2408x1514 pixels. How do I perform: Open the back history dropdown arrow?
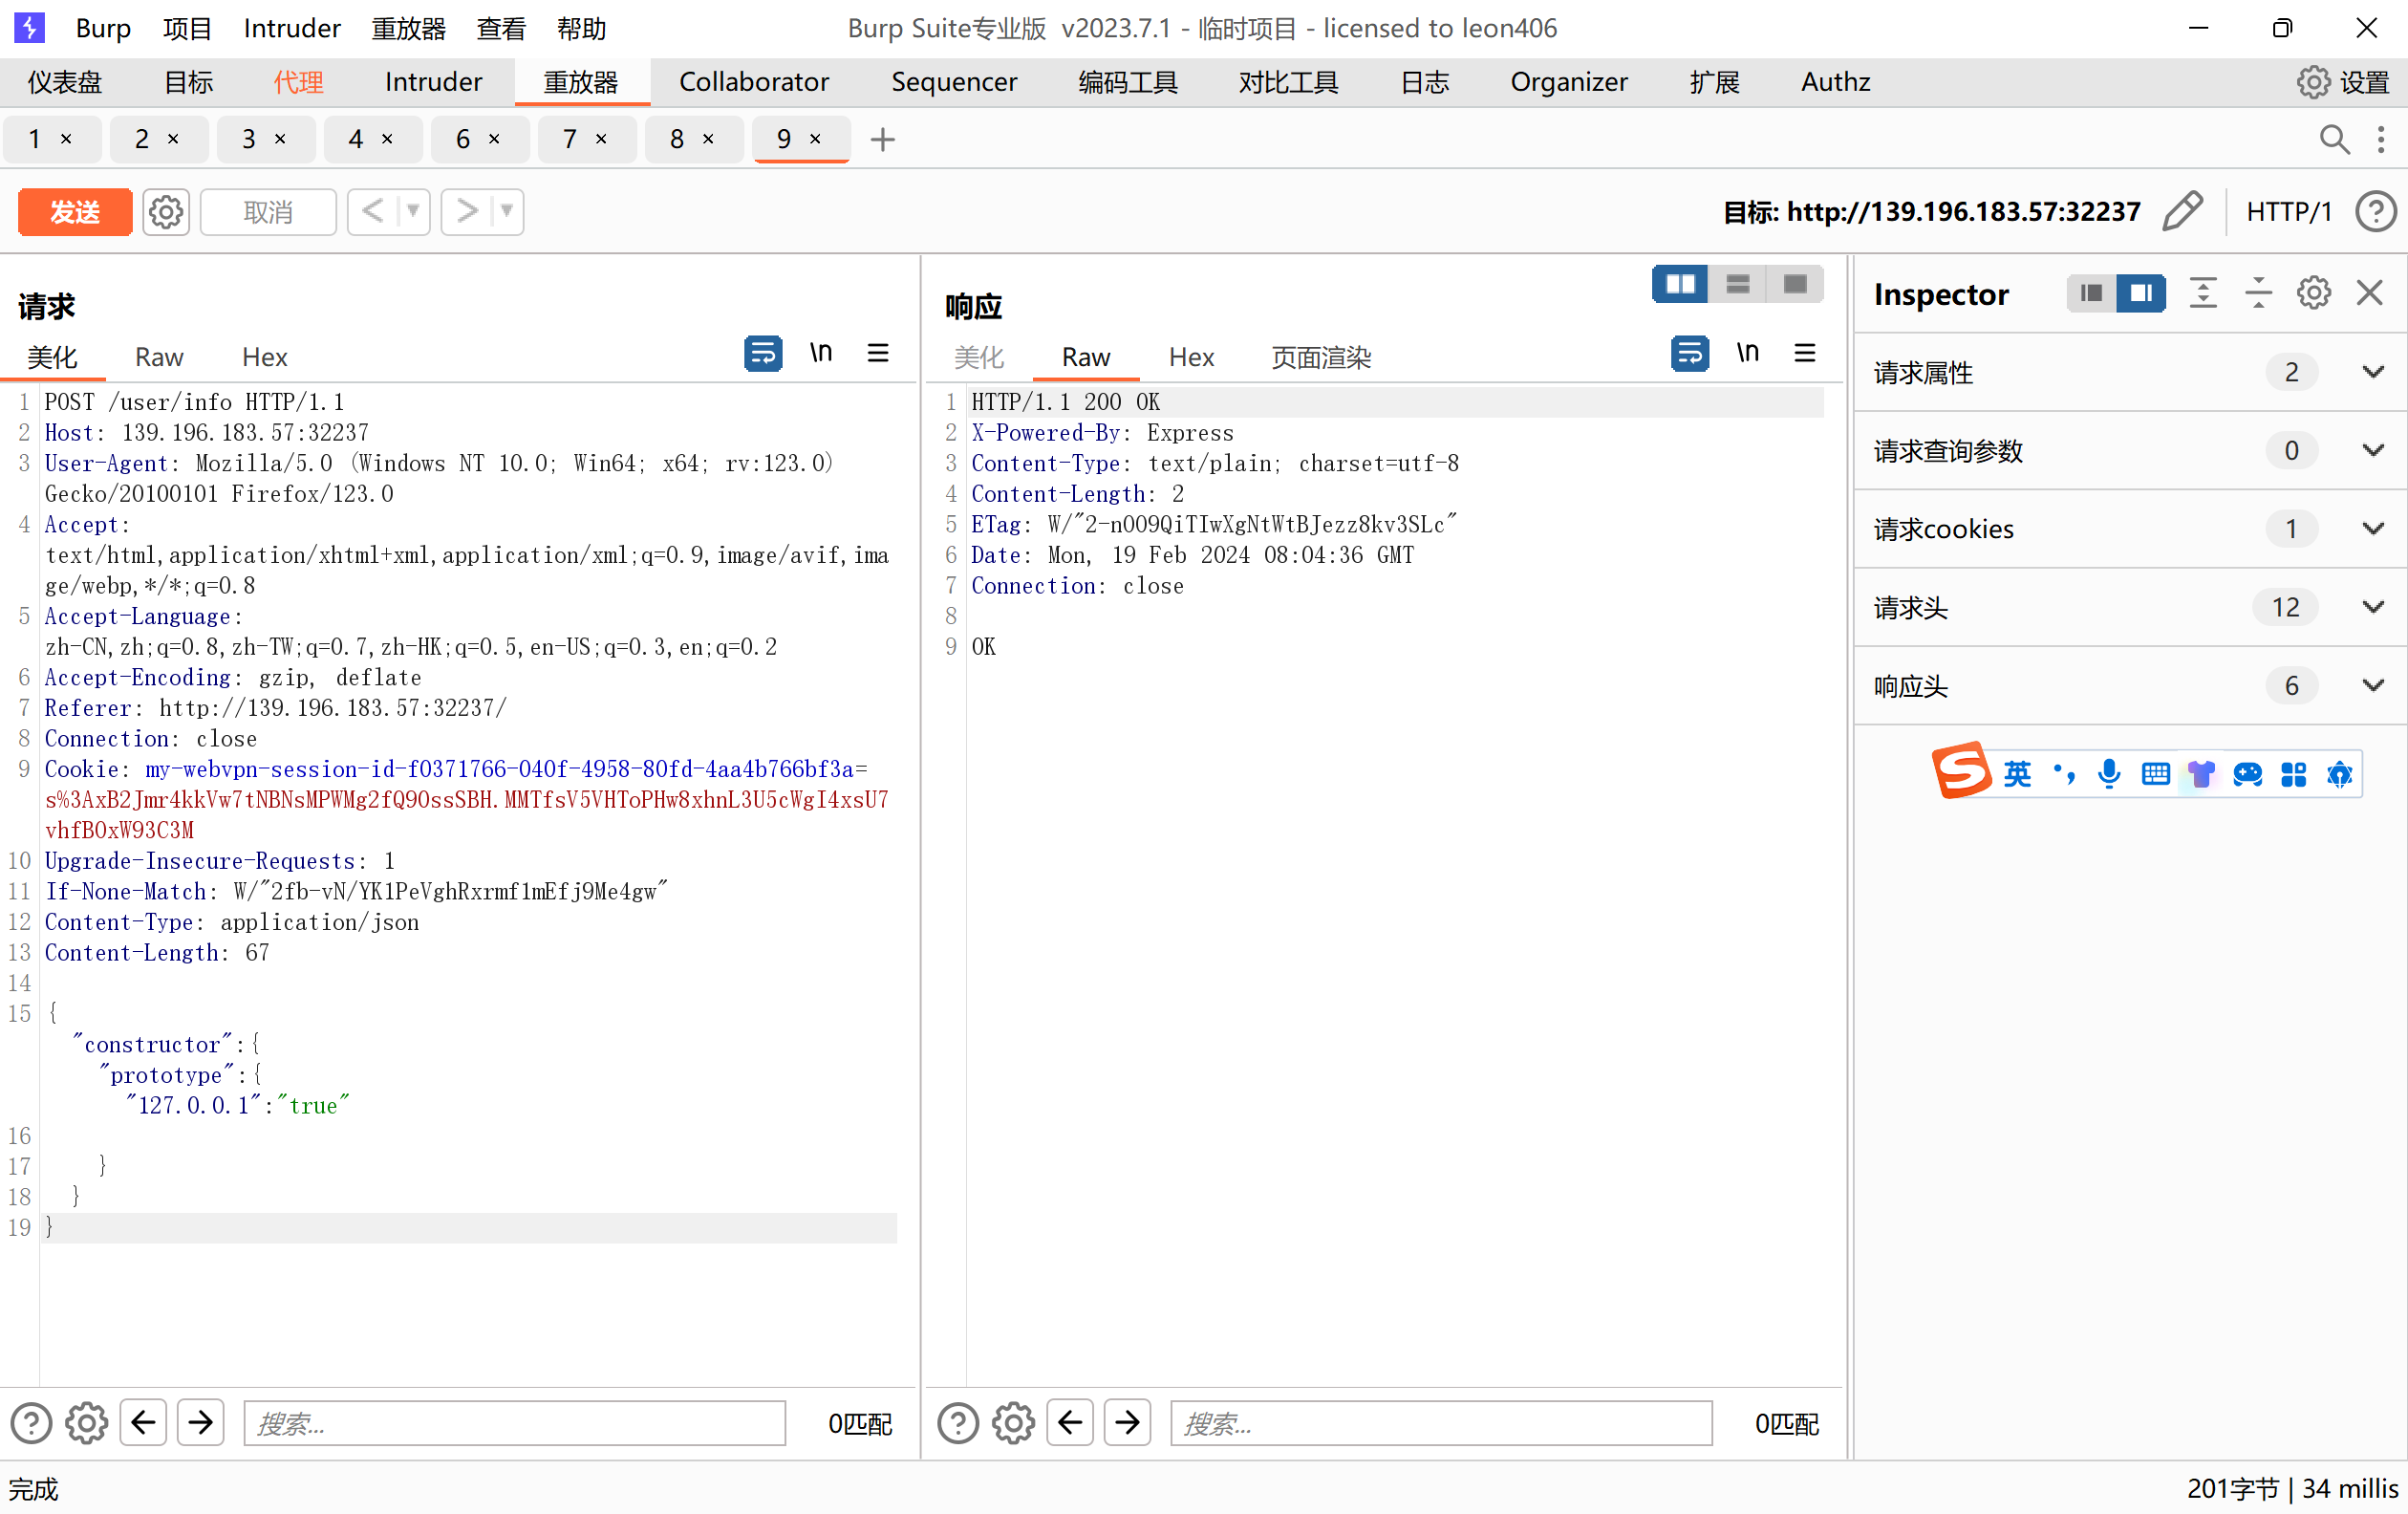(413, 212)
